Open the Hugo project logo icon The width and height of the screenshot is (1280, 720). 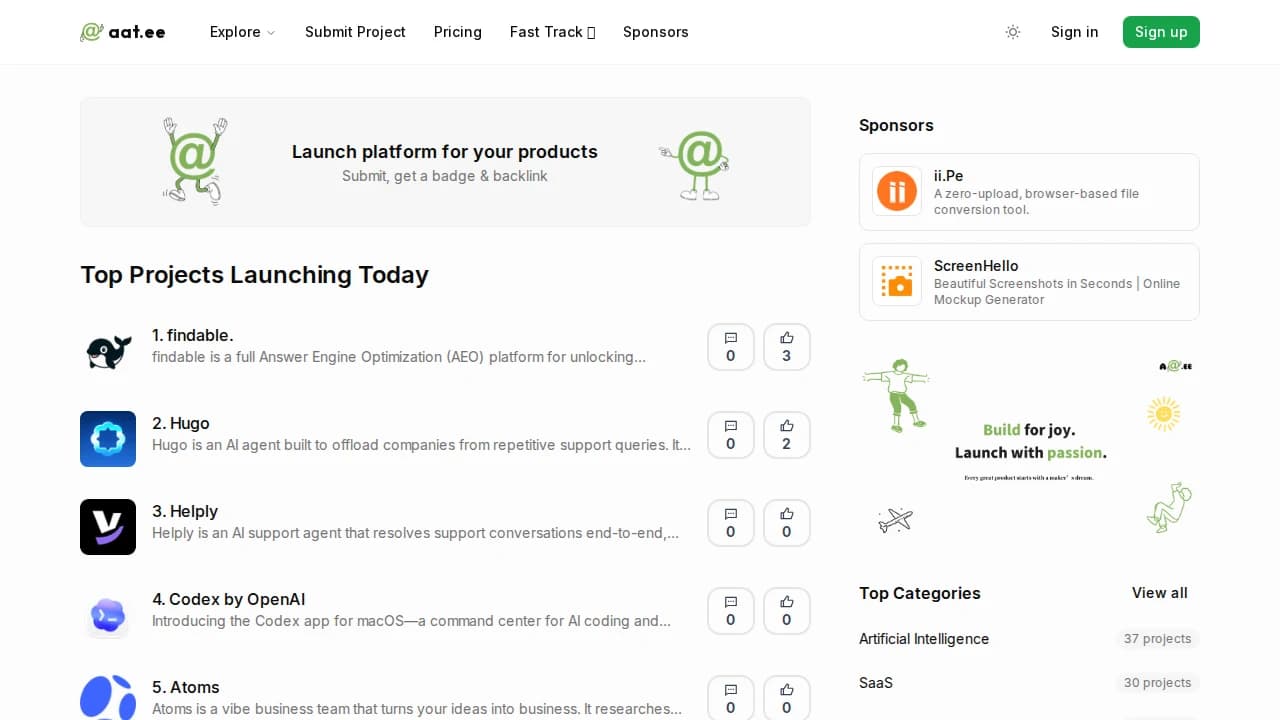[x=108, y=439]
